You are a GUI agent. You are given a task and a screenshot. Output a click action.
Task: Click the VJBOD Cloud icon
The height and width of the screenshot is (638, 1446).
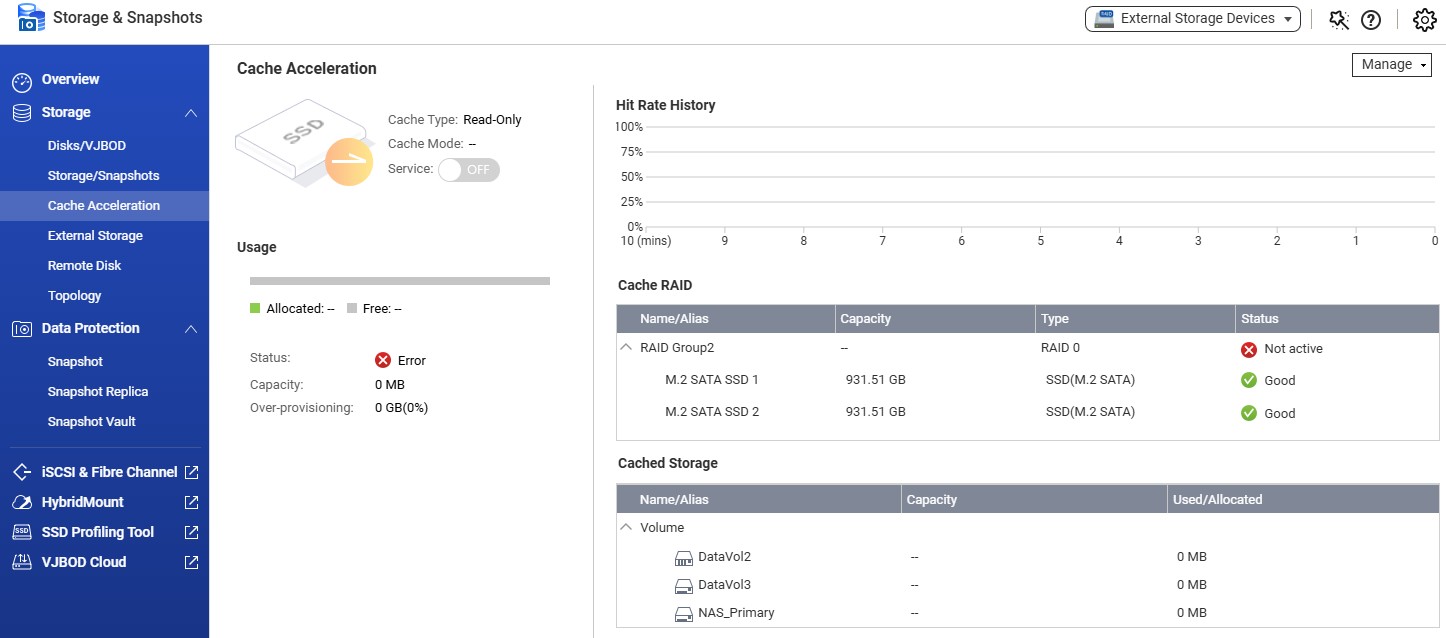click(x=22, y=562)
